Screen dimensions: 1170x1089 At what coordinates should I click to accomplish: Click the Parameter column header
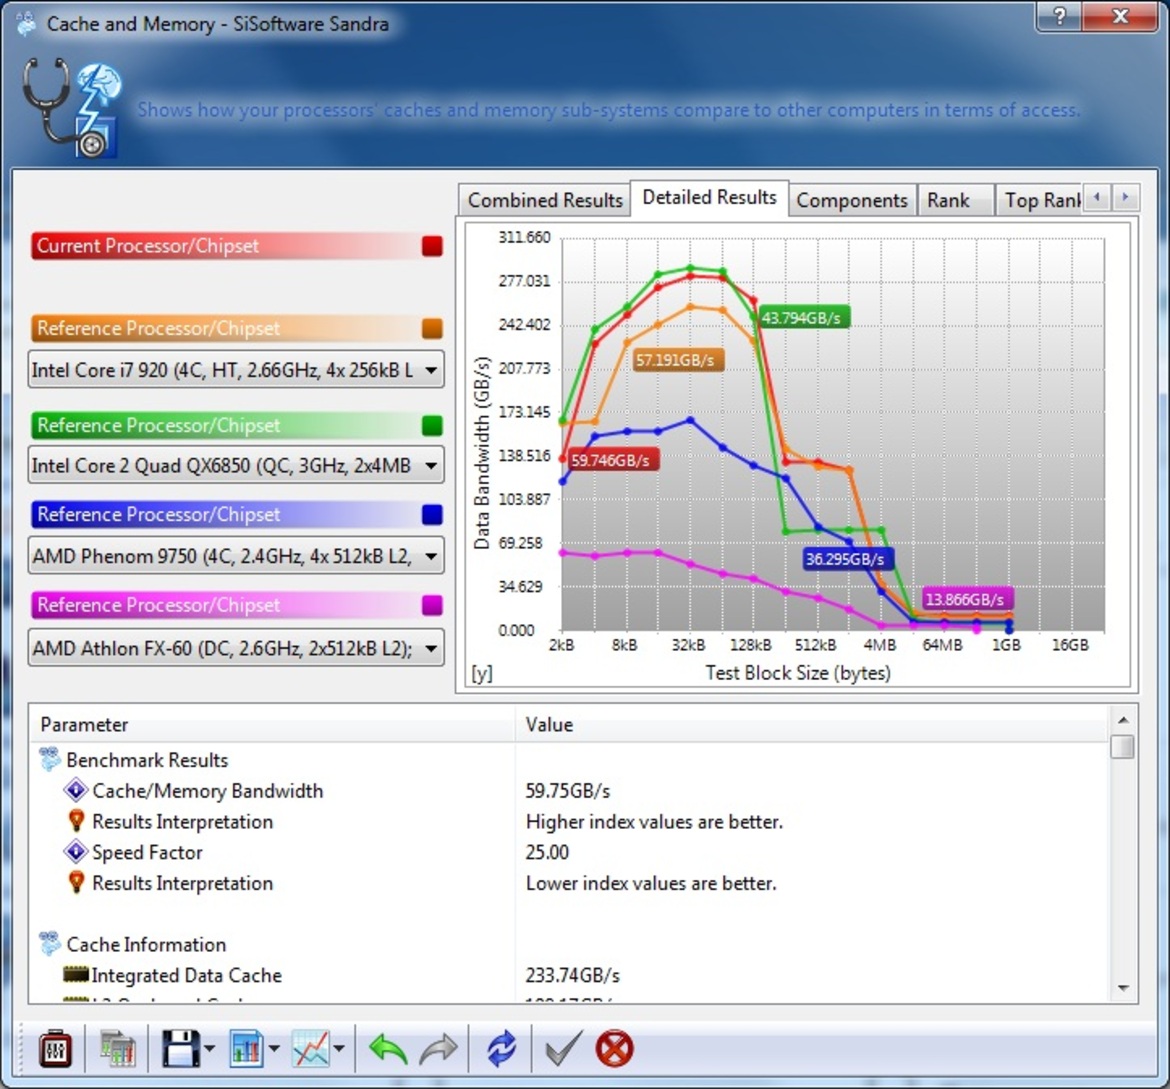tap(272, 724)
